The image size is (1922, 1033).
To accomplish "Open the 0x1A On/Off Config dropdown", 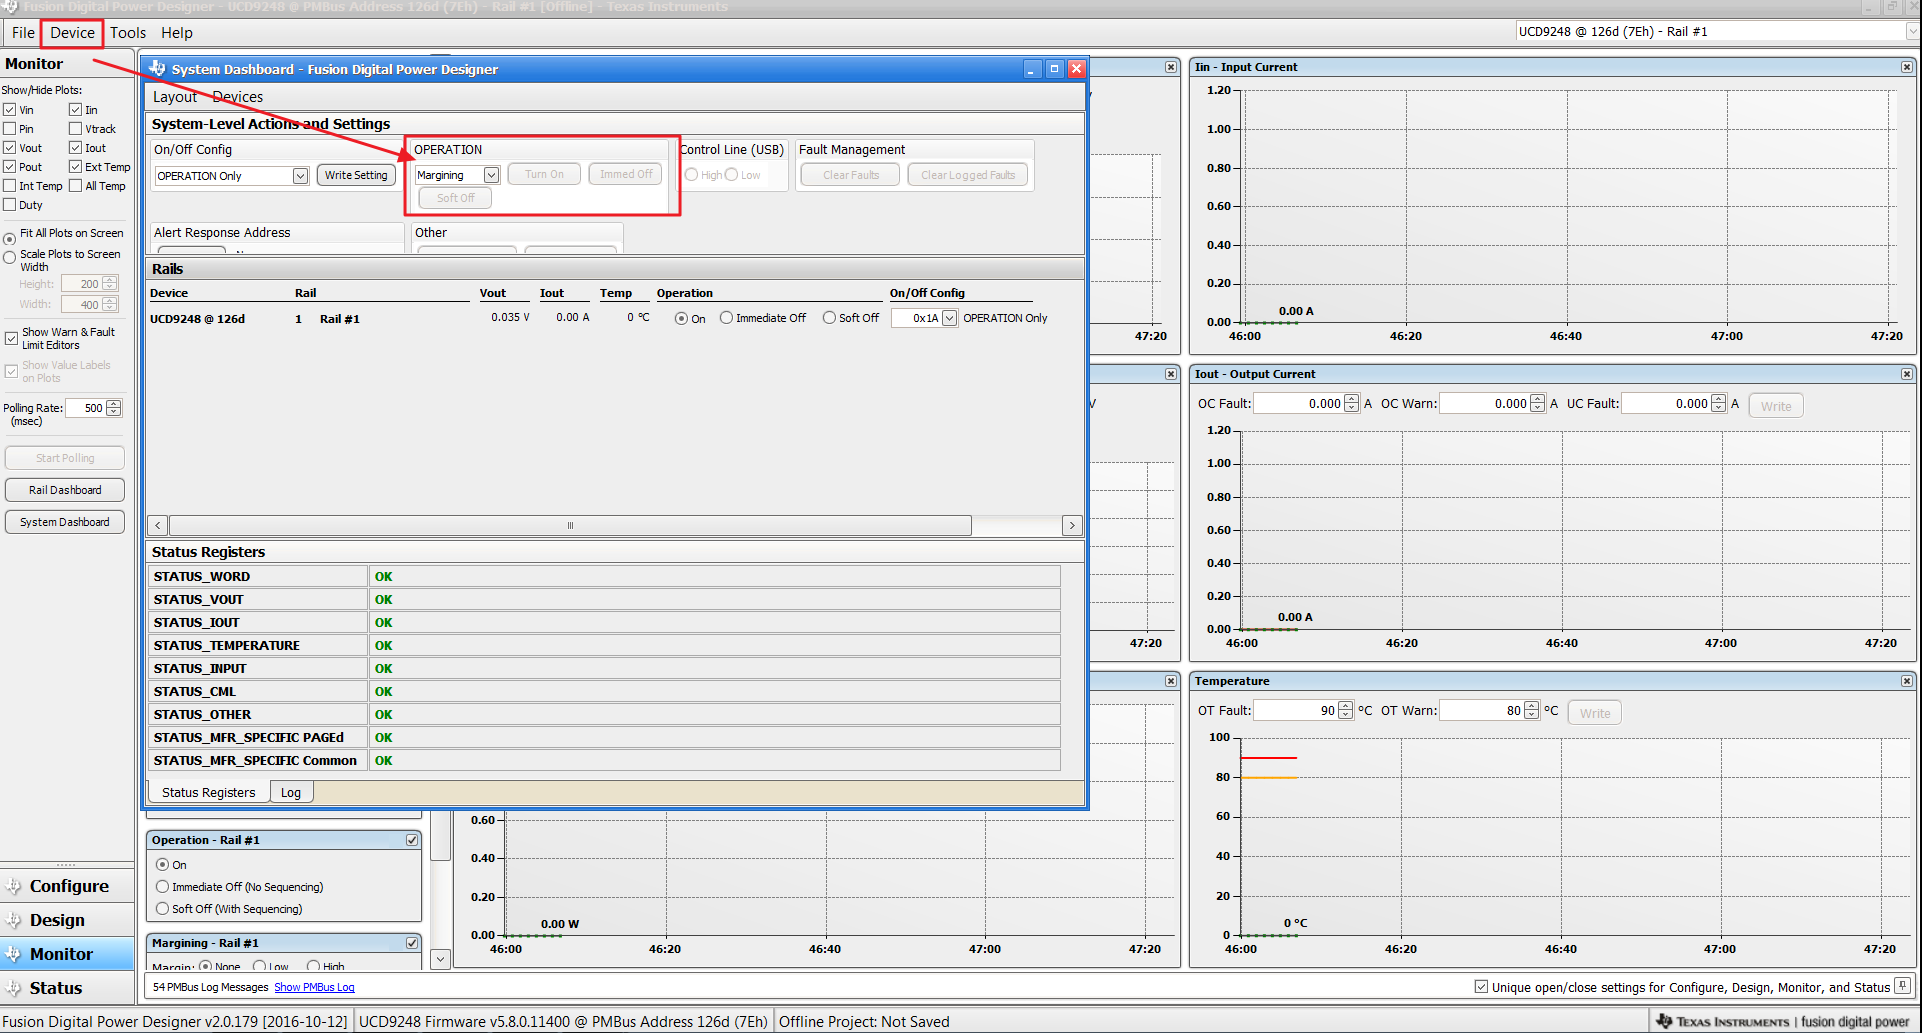I will [x=949, y=318].
